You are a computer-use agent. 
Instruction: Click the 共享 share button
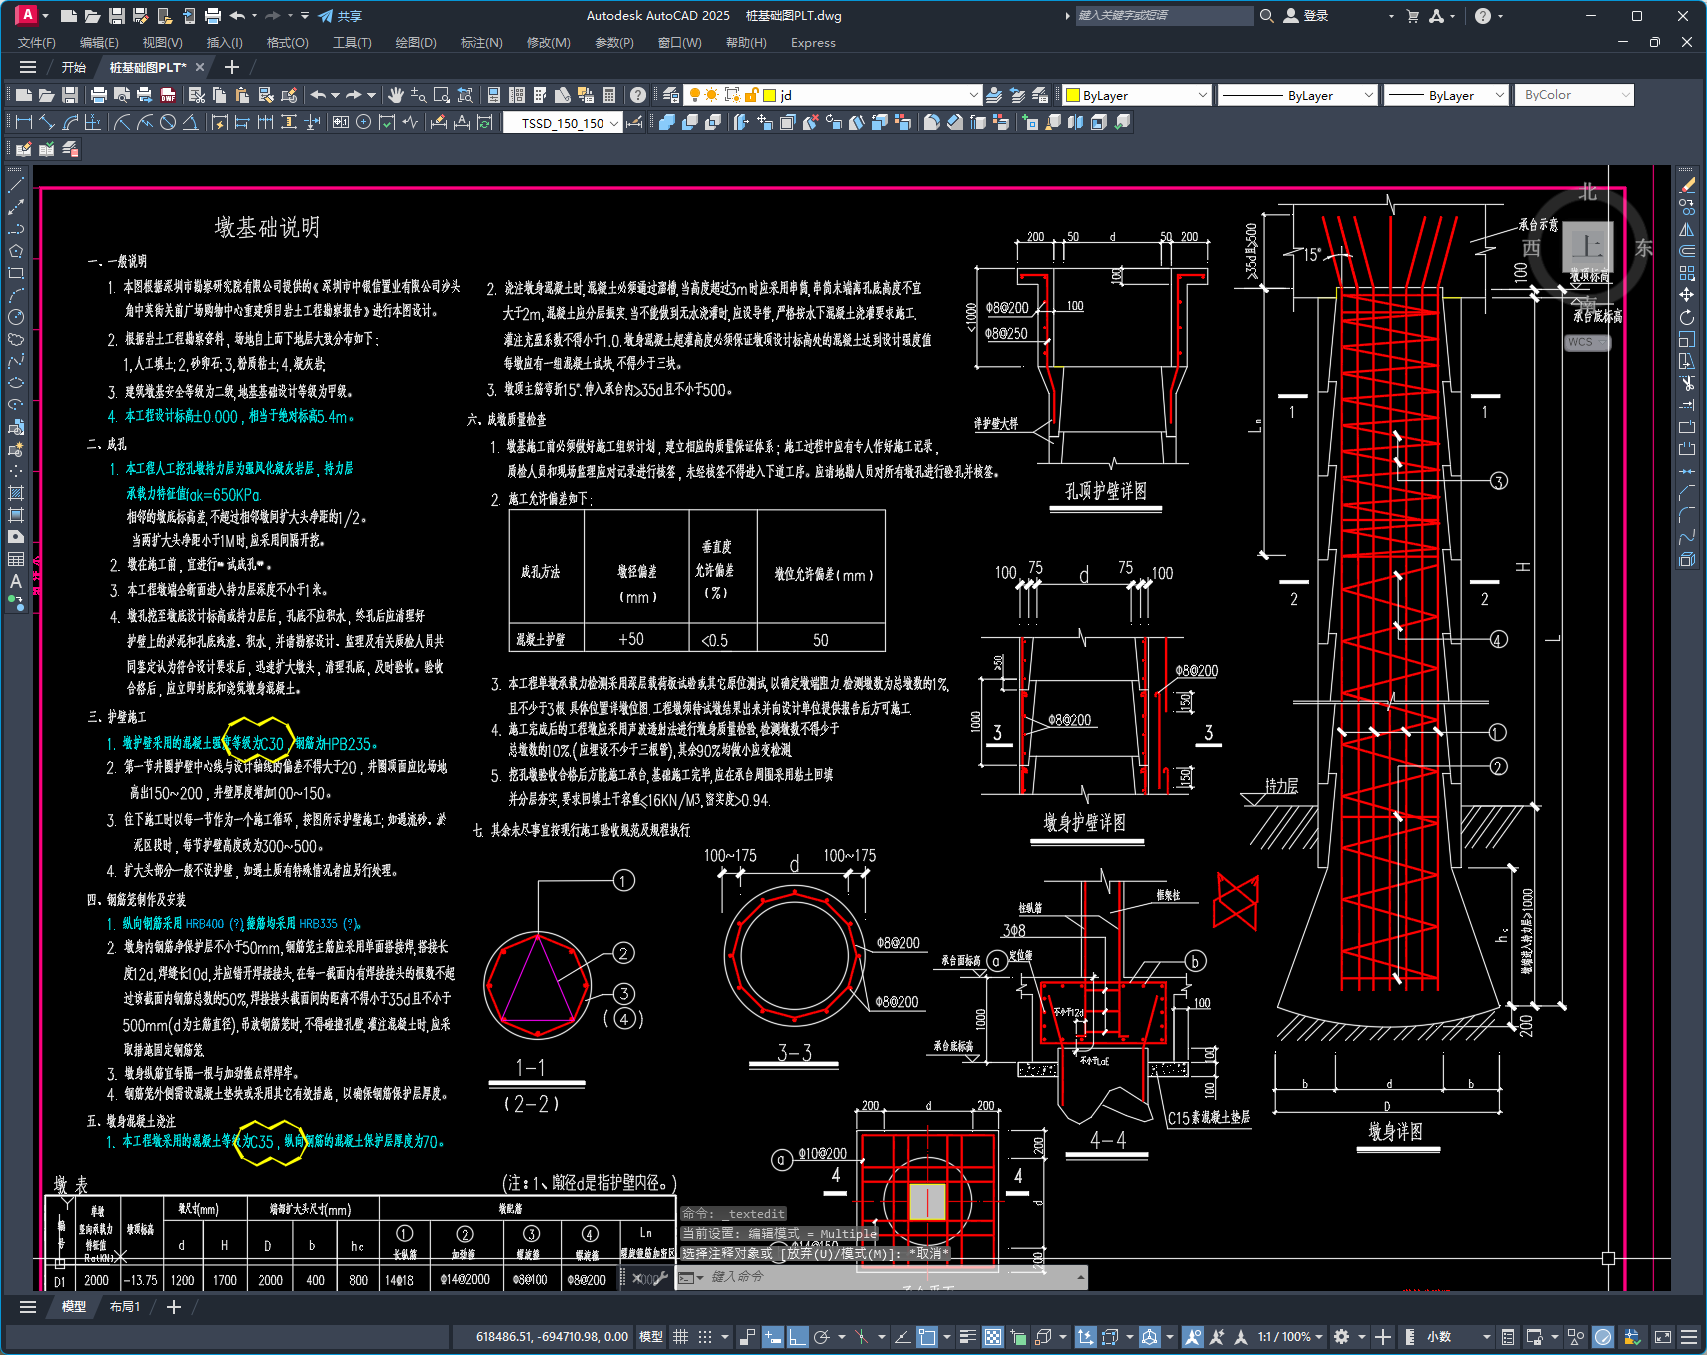[340, 16]
